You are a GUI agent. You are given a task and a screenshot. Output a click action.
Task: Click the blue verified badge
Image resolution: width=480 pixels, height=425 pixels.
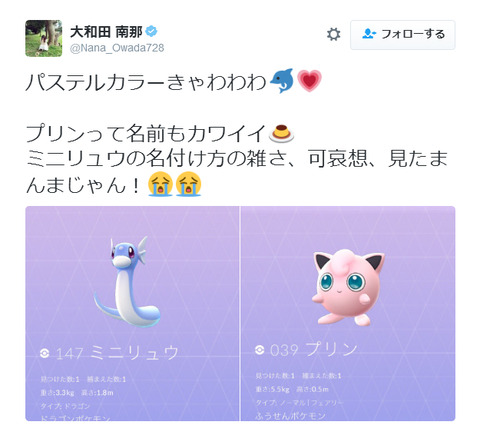point(152,32)
